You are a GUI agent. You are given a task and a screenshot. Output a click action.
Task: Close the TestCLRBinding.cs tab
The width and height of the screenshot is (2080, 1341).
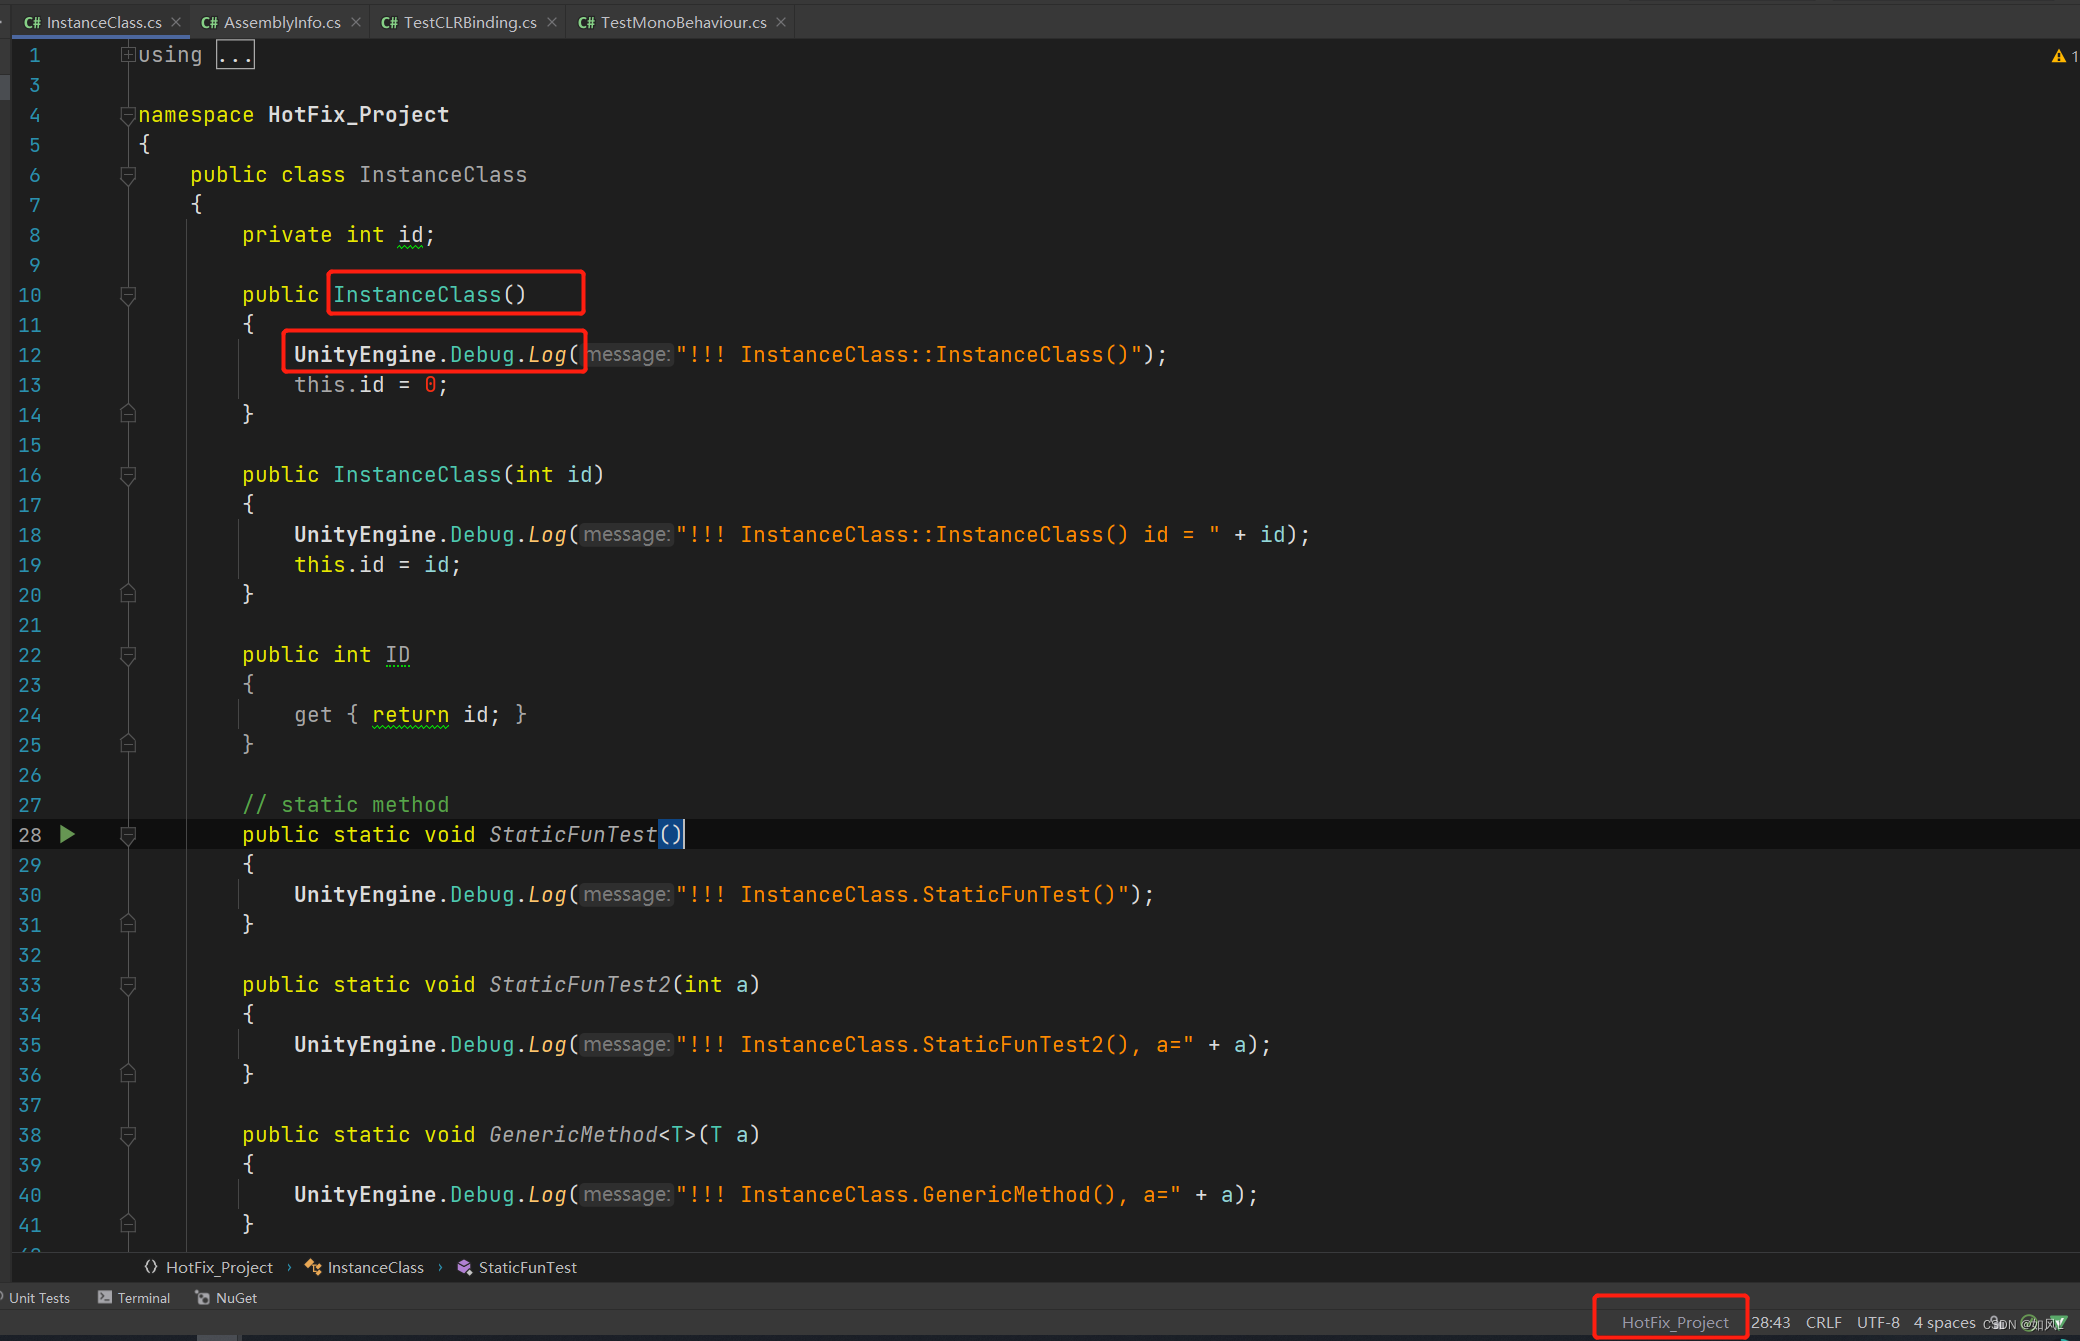point(551,22)
